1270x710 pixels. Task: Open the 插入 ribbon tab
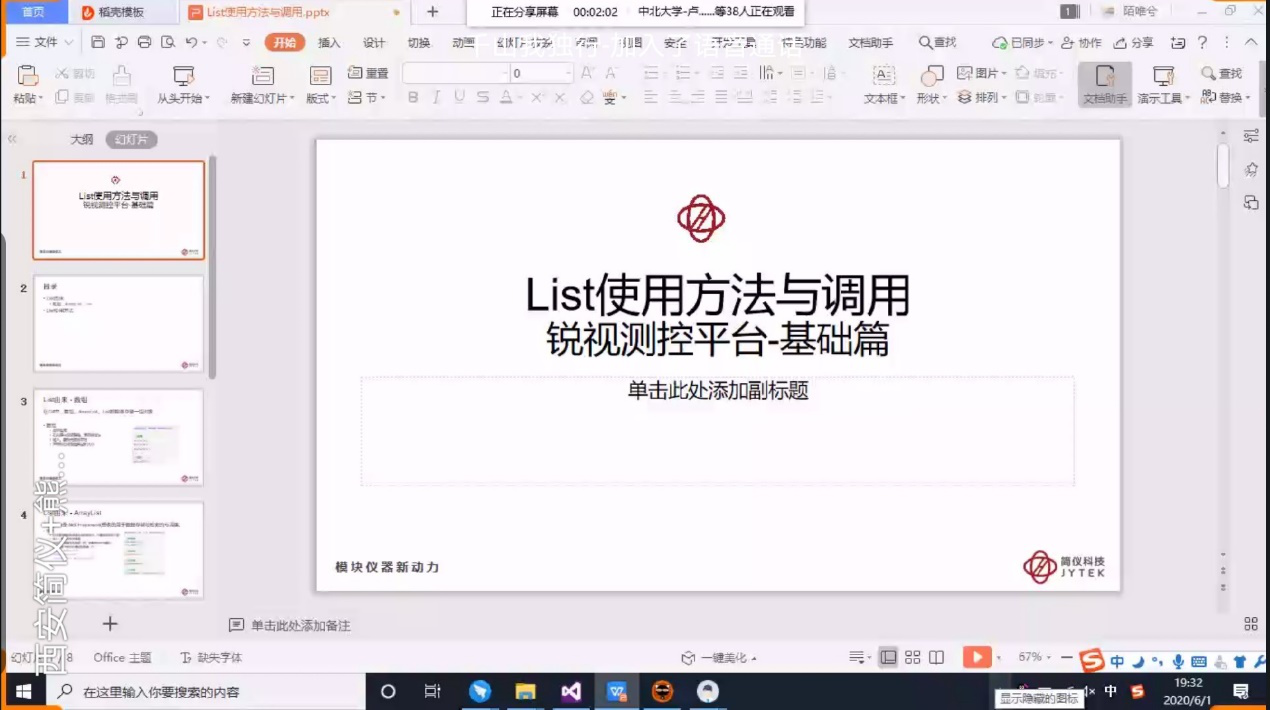pyautogui.click(x=329, y=42)
